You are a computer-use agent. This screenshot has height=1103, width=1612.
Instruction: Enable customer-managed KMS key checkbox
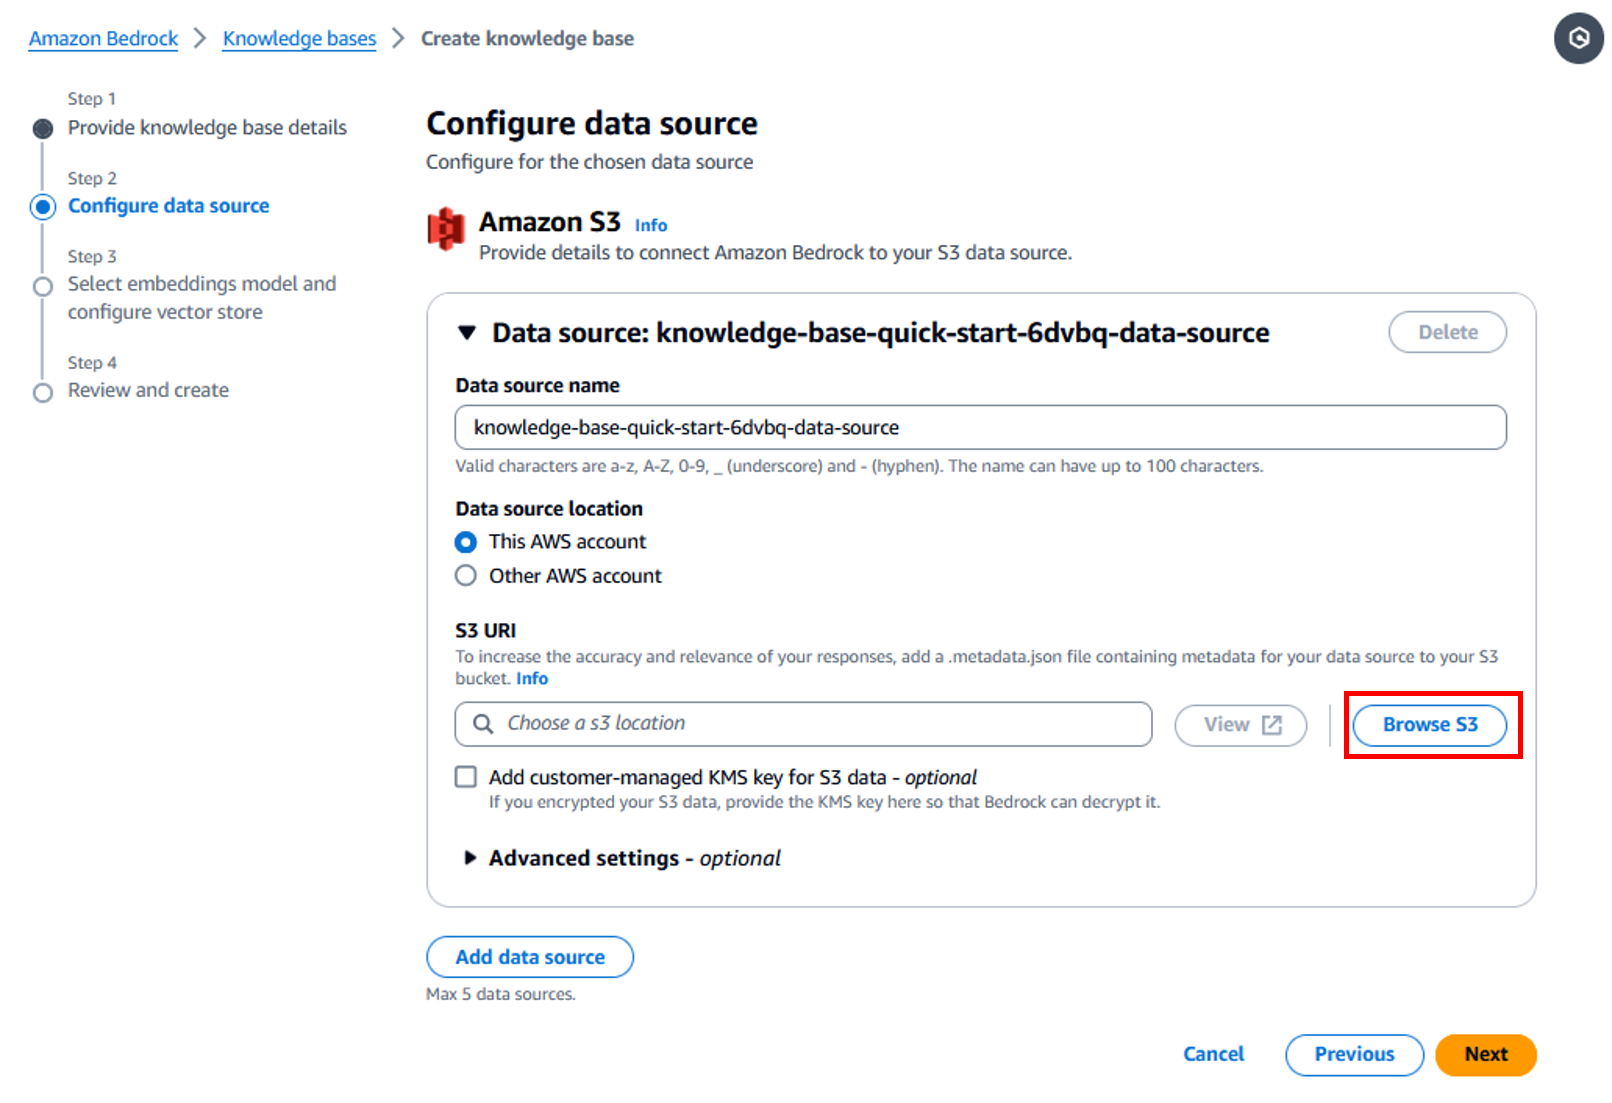[466, 777]
